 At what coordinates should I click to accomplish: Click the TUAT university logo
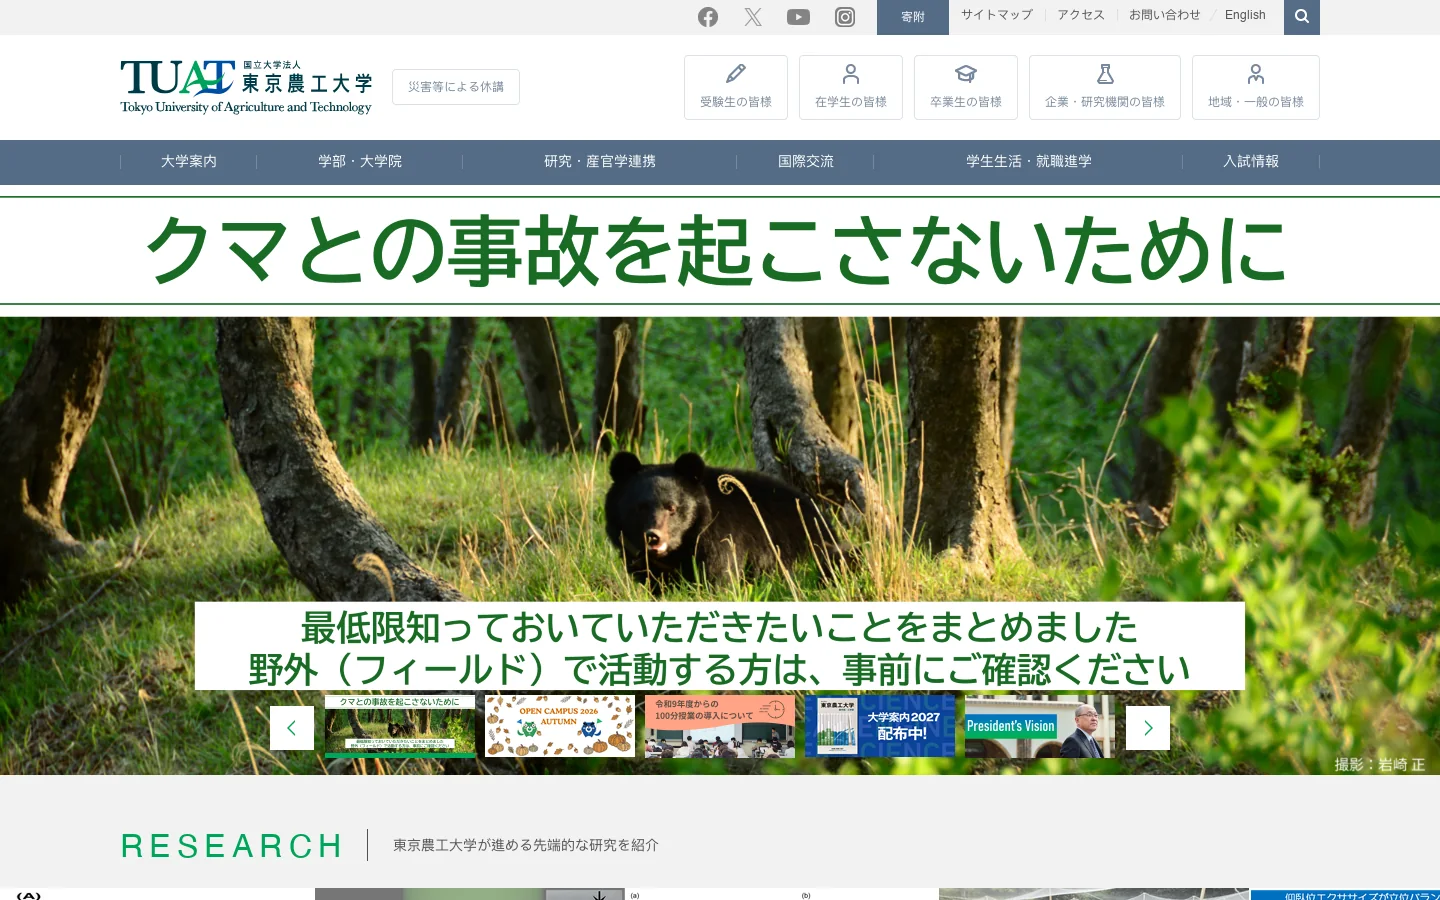246,87
